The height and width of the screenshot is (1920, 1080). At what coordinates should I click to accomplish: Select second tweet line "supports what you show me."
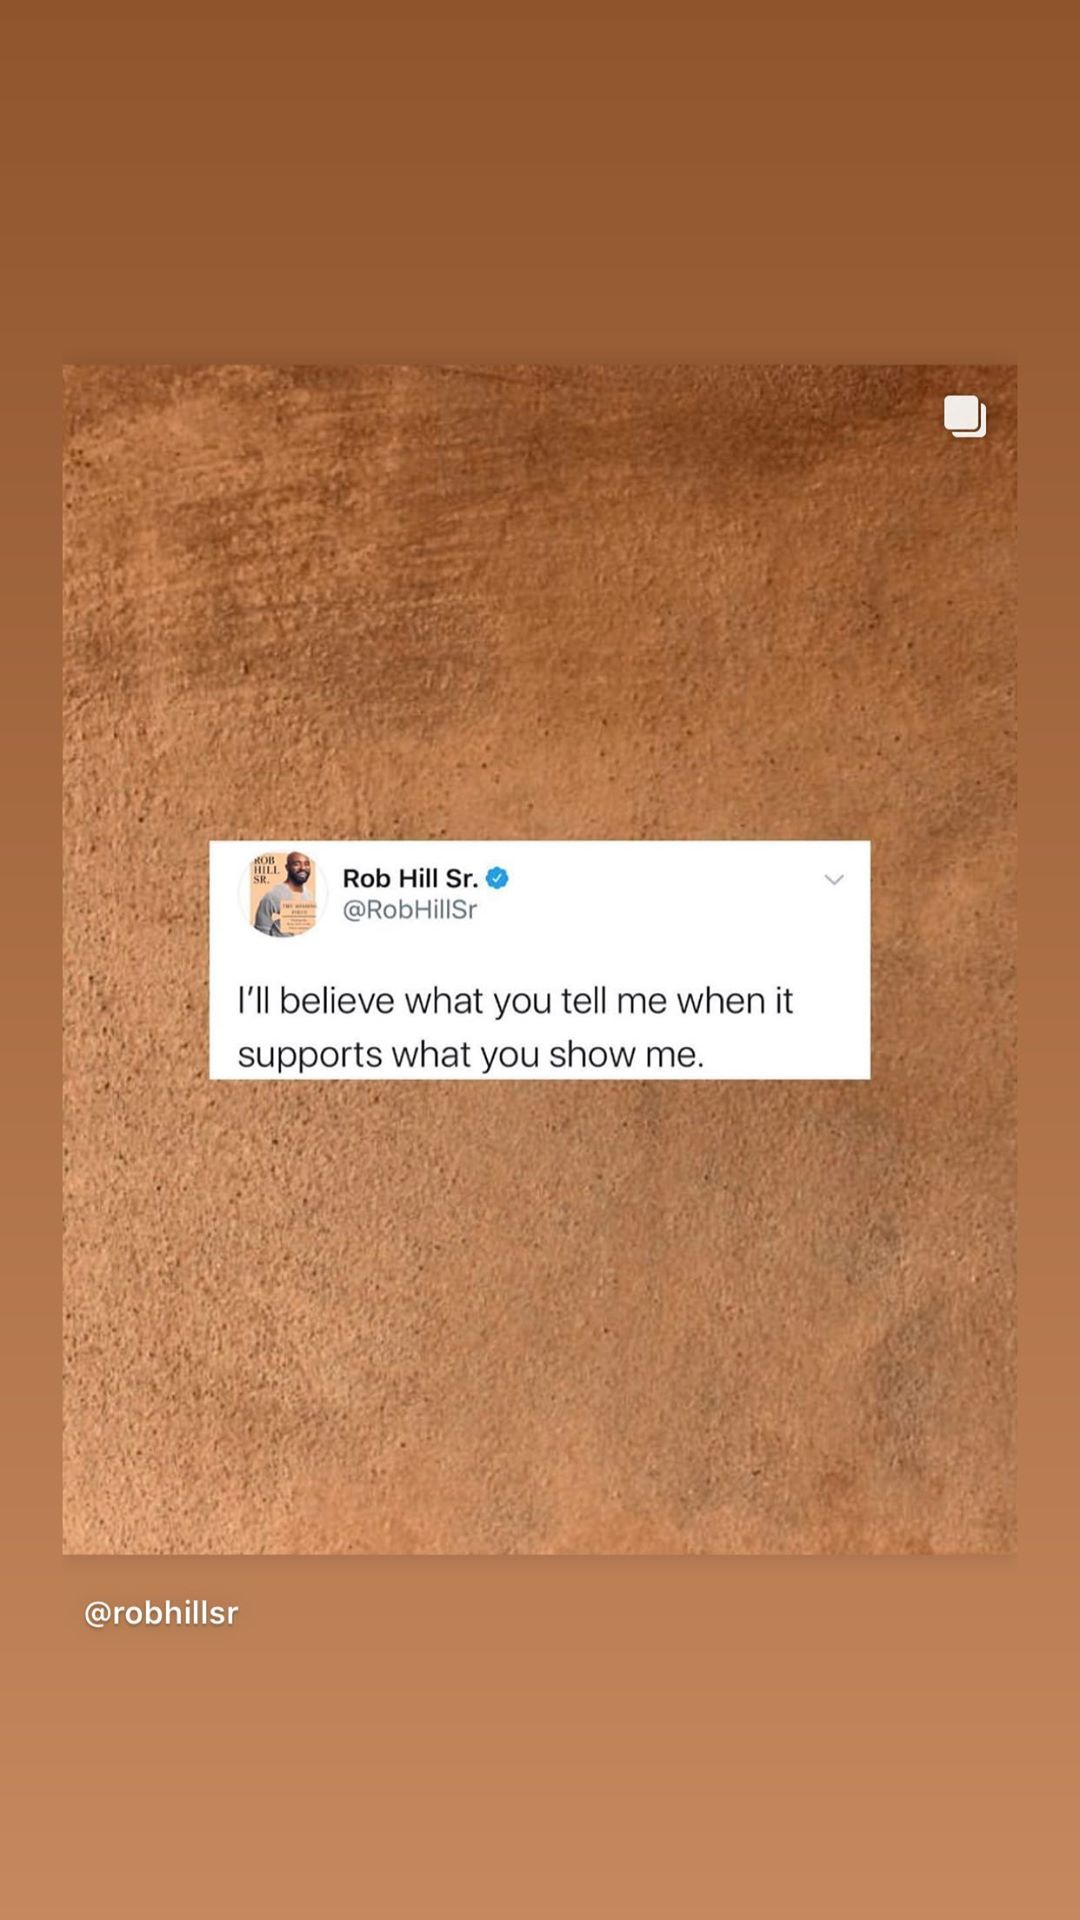[471, 1054]
